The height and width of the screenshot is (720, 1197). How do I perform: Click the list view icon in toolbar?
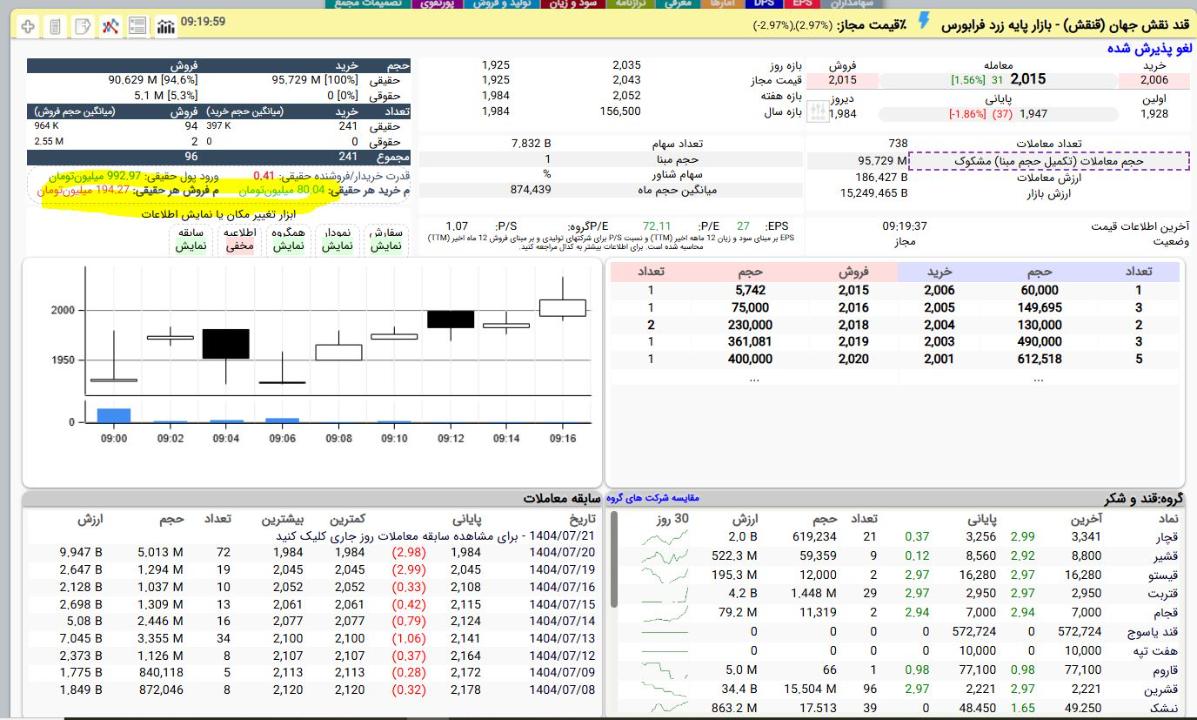click(x=138, y=23)
